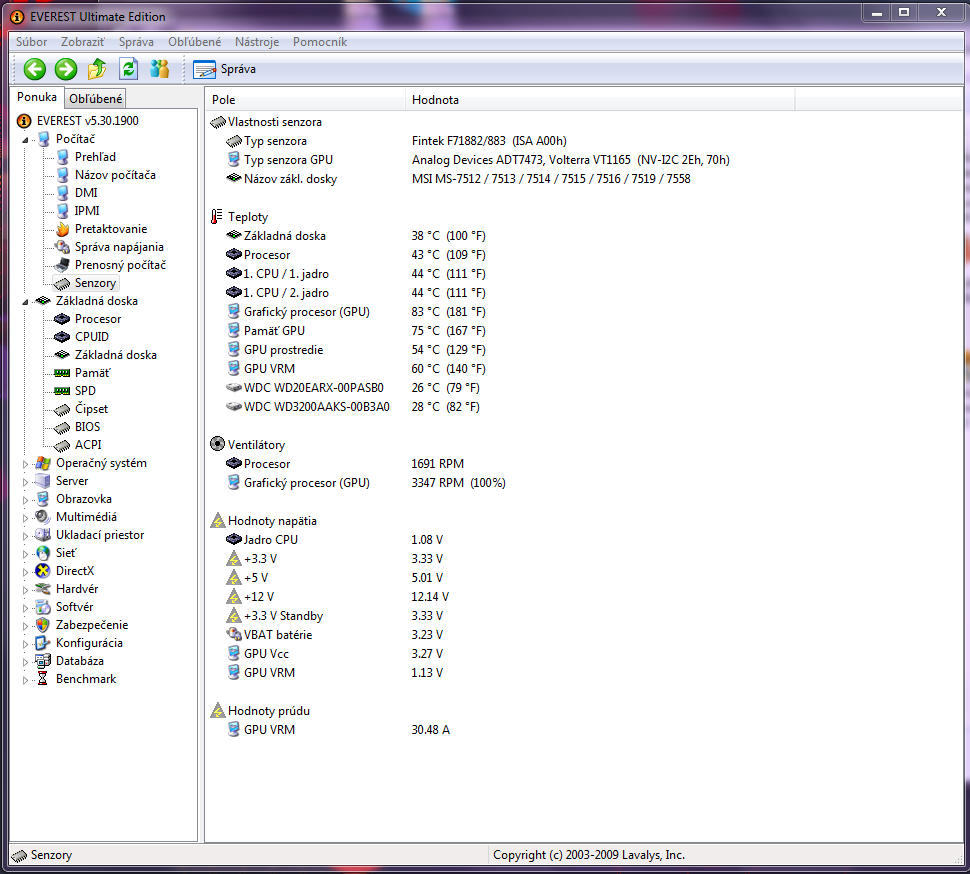
Task: Collapse the Základná doska tree node
Action: (25, 302)
